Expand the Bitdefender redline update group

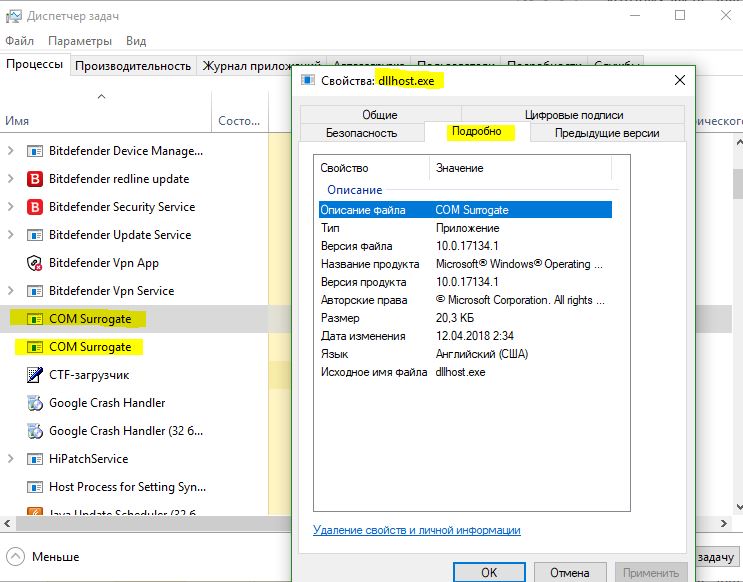click(10, 179)
